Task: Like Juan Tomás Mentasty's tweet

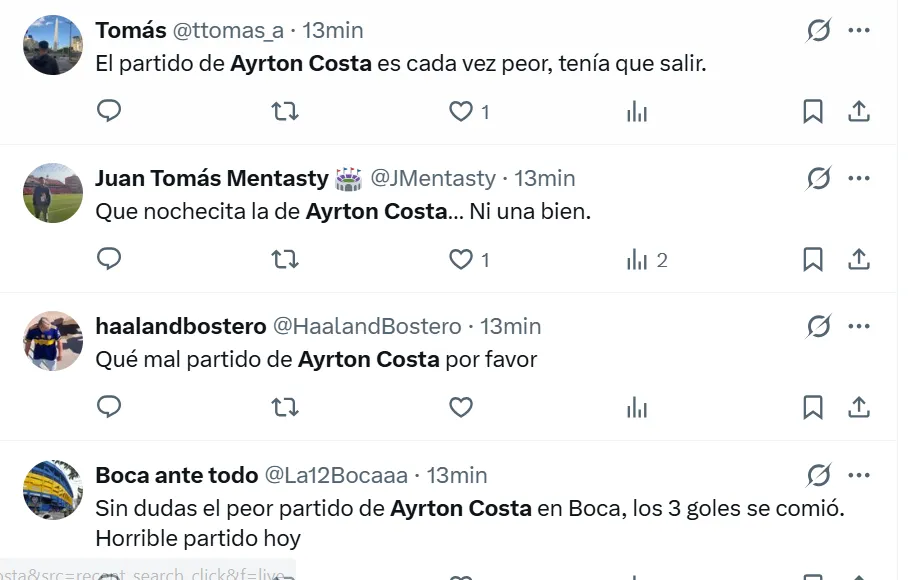Action: pyautogui.click(x=461, y=260)
